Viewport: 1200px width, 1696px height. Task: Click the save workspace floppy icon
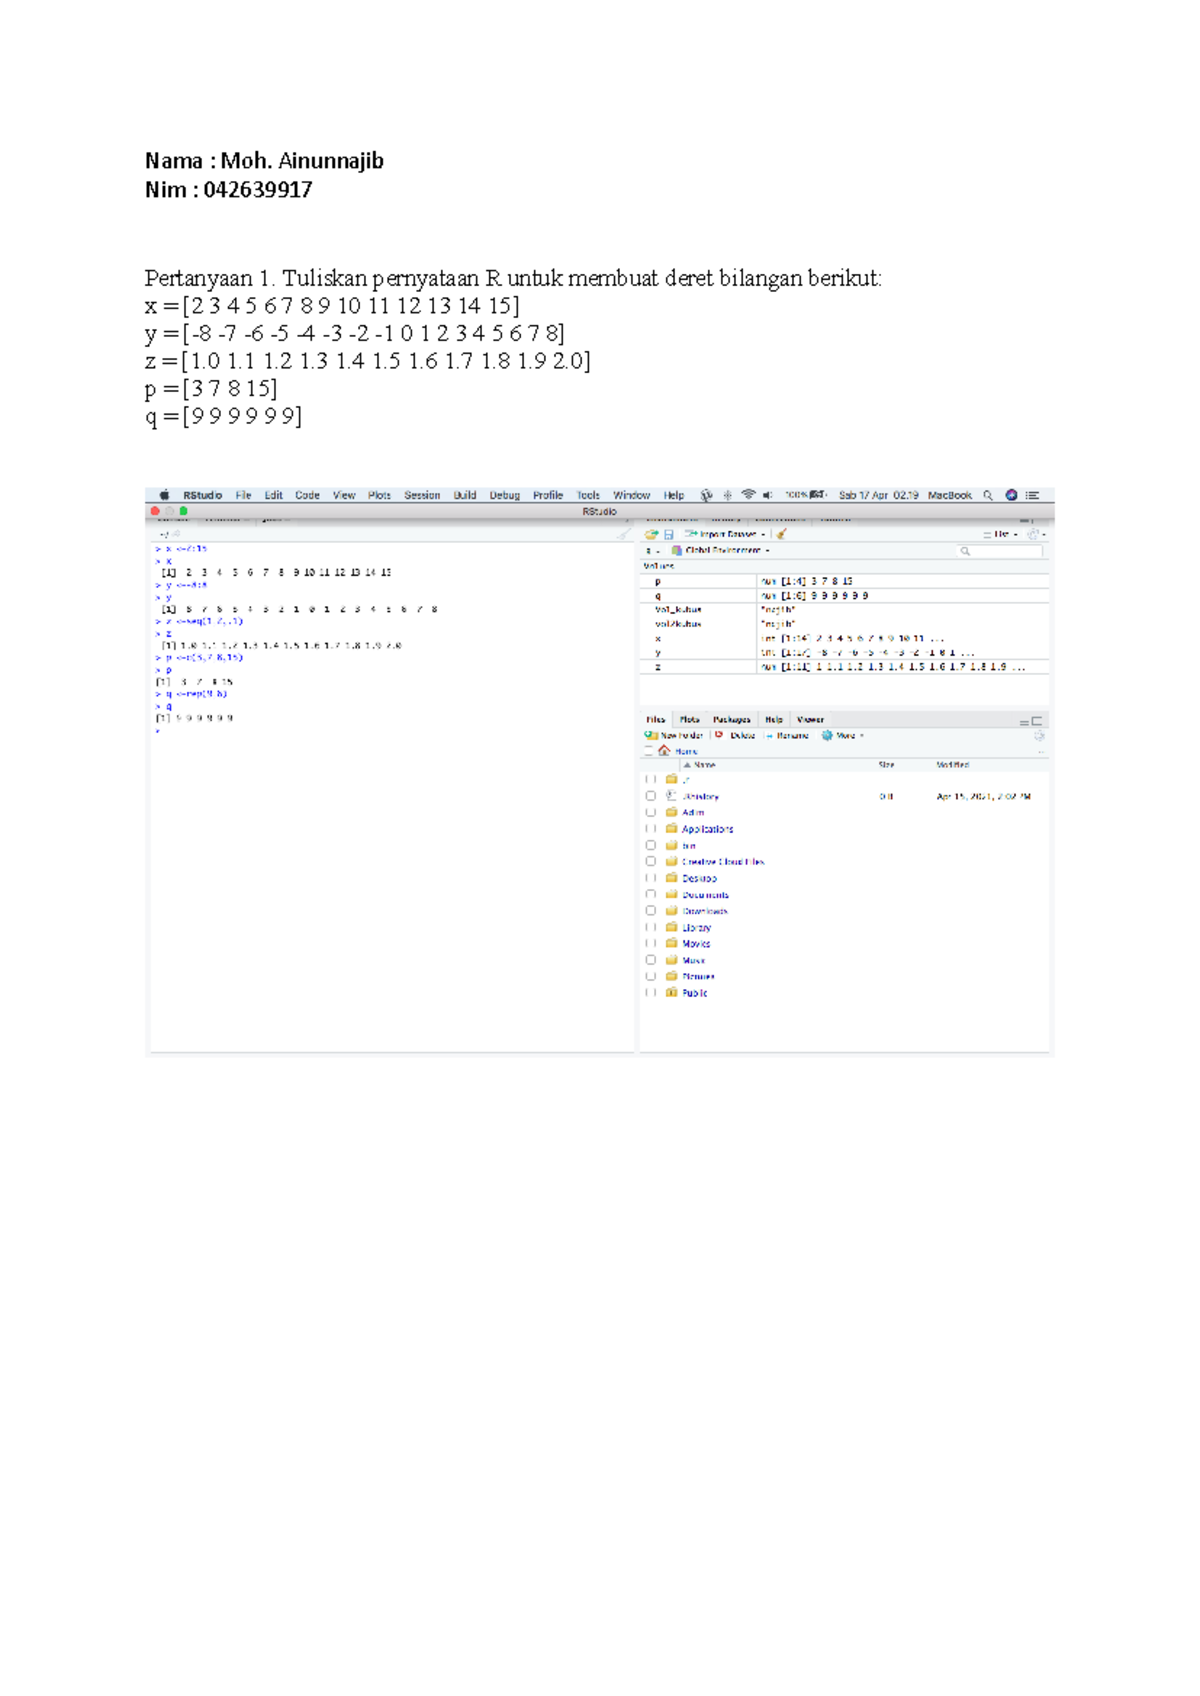point(669,534)
